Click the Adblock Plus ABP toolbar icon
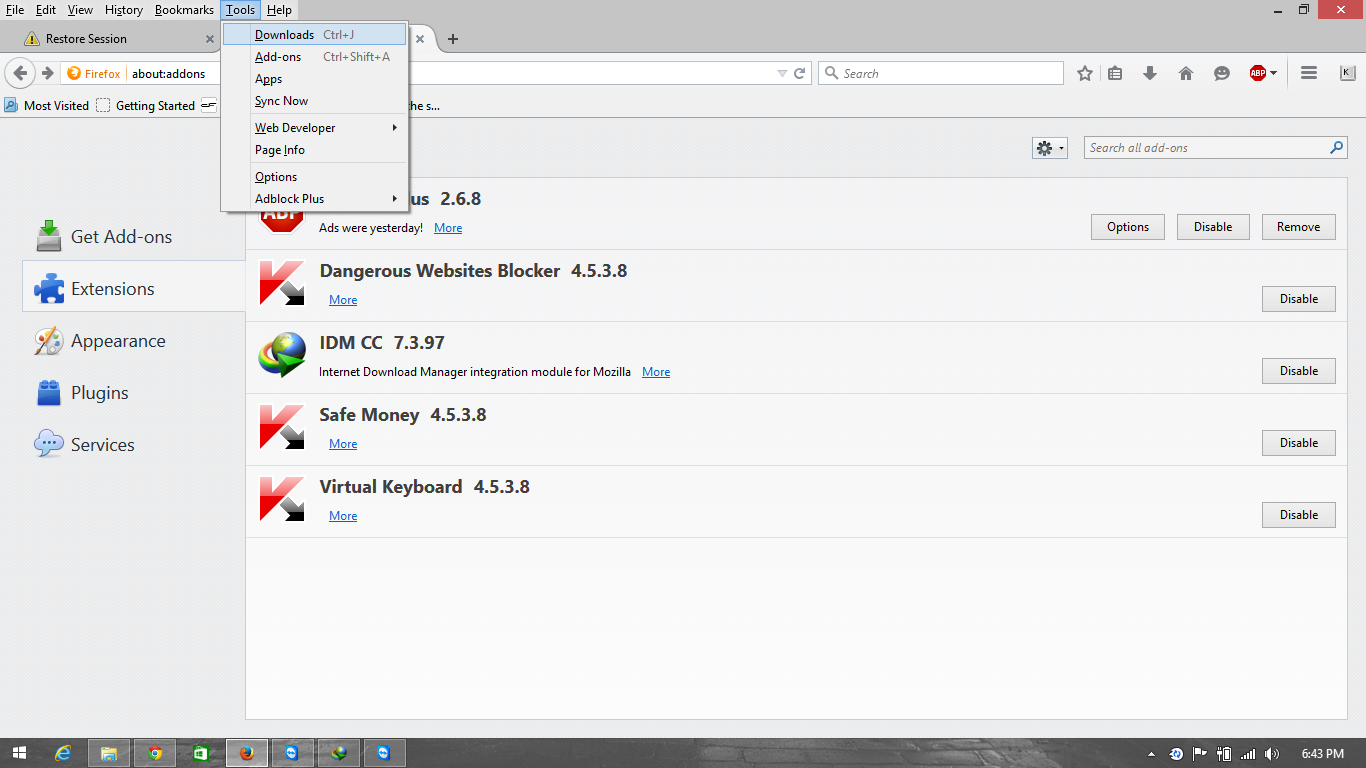 pyautogui.click(x=1257, y=73)
